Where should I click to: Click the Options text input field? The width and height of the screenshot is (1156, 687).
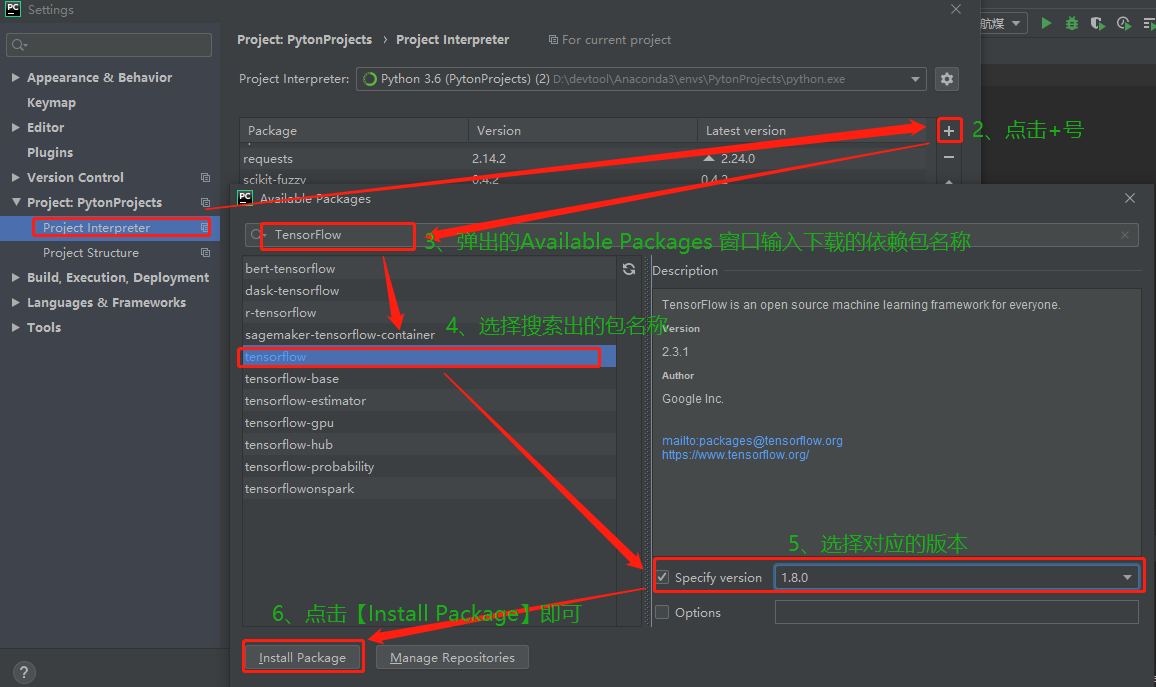point(956,612)
